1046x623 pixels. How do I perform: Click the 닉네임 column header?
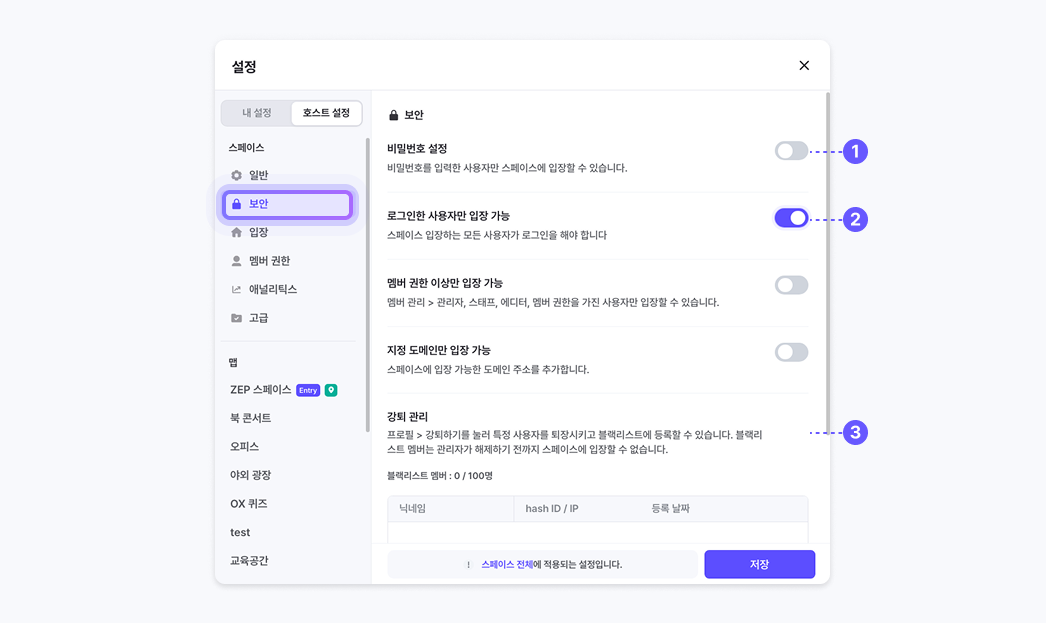(412, 509)
